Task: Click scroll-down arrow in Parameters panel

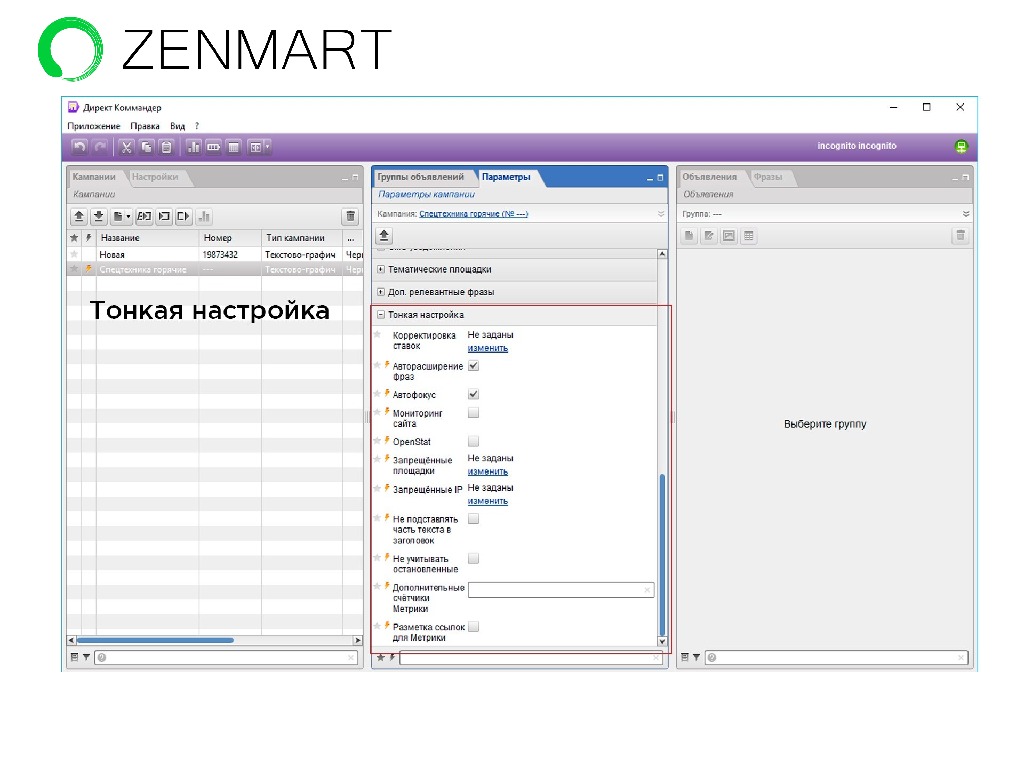Action: (662, 641)
